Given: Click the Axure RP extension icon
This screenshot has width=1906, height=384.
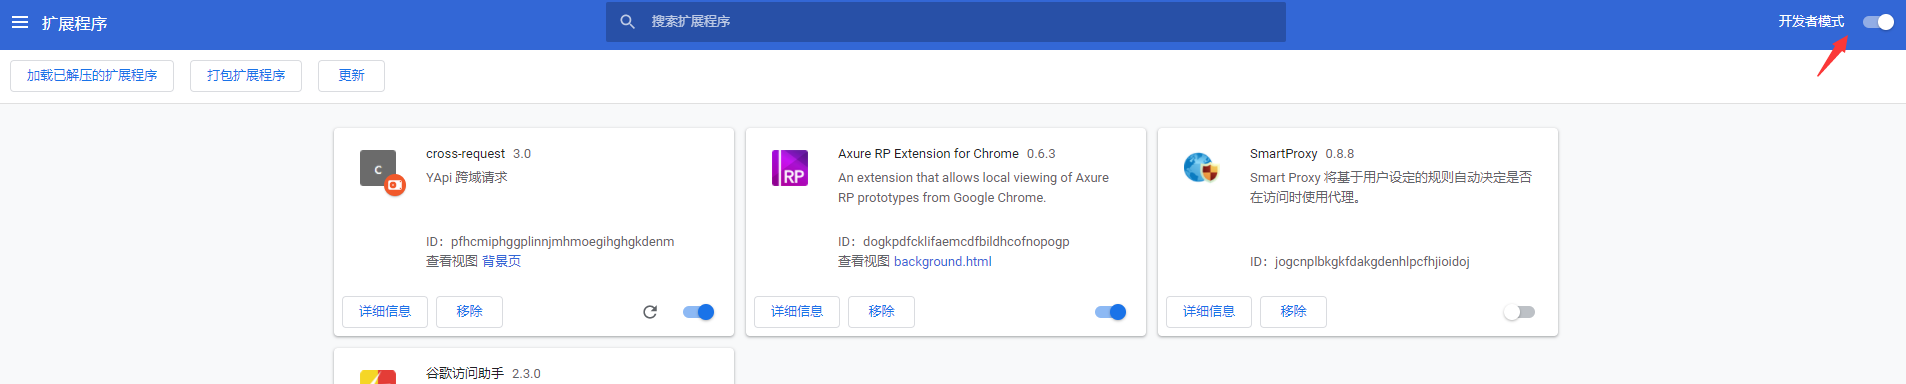Looking at the screenshot, I should [790, 168].
